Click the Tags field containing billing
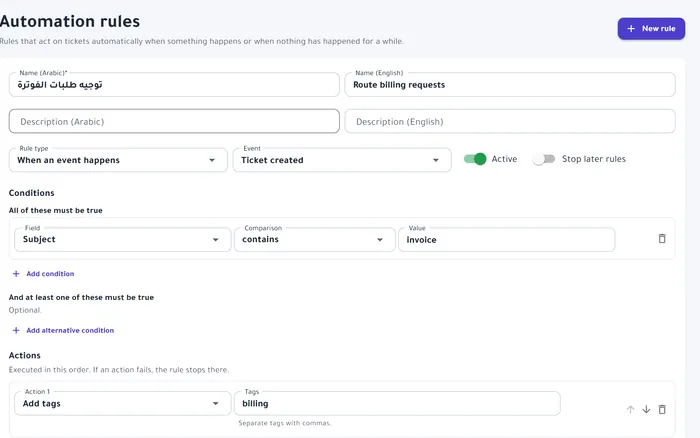Screen dimensions: 700x438 click(397, 404)
